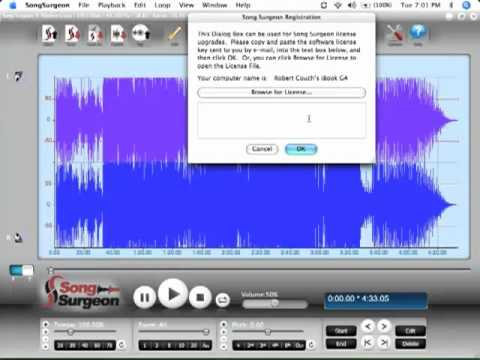Stop the song playback

200,297
